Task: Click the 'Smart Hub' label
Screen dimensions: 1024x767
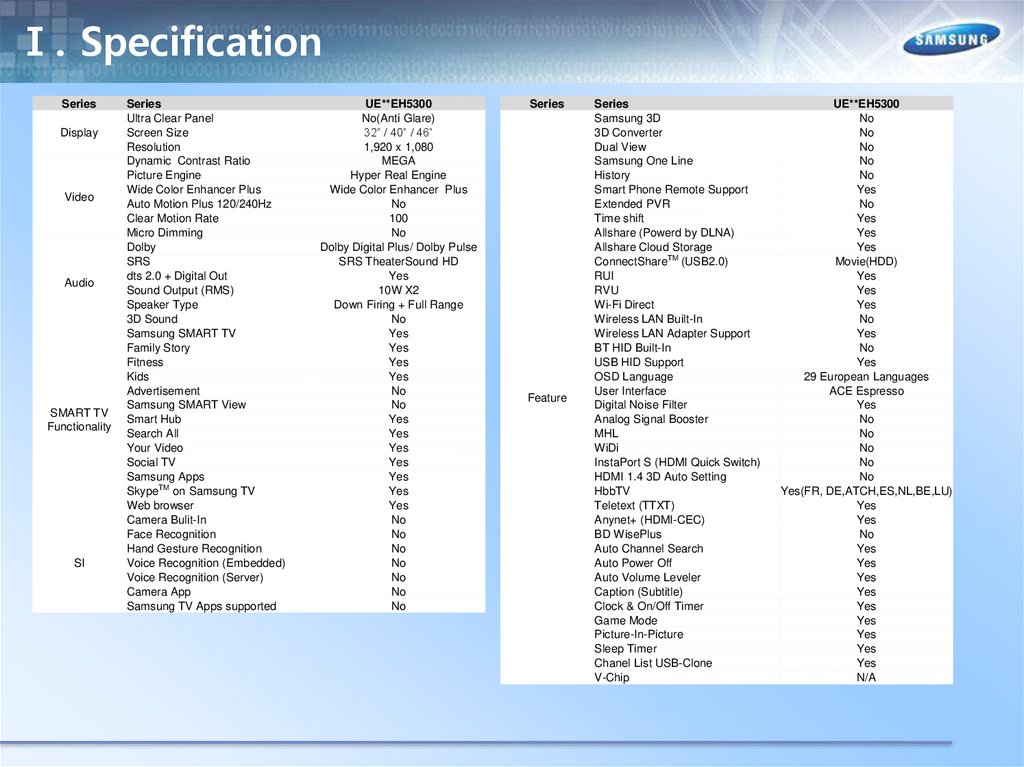Action: [153, 419]
